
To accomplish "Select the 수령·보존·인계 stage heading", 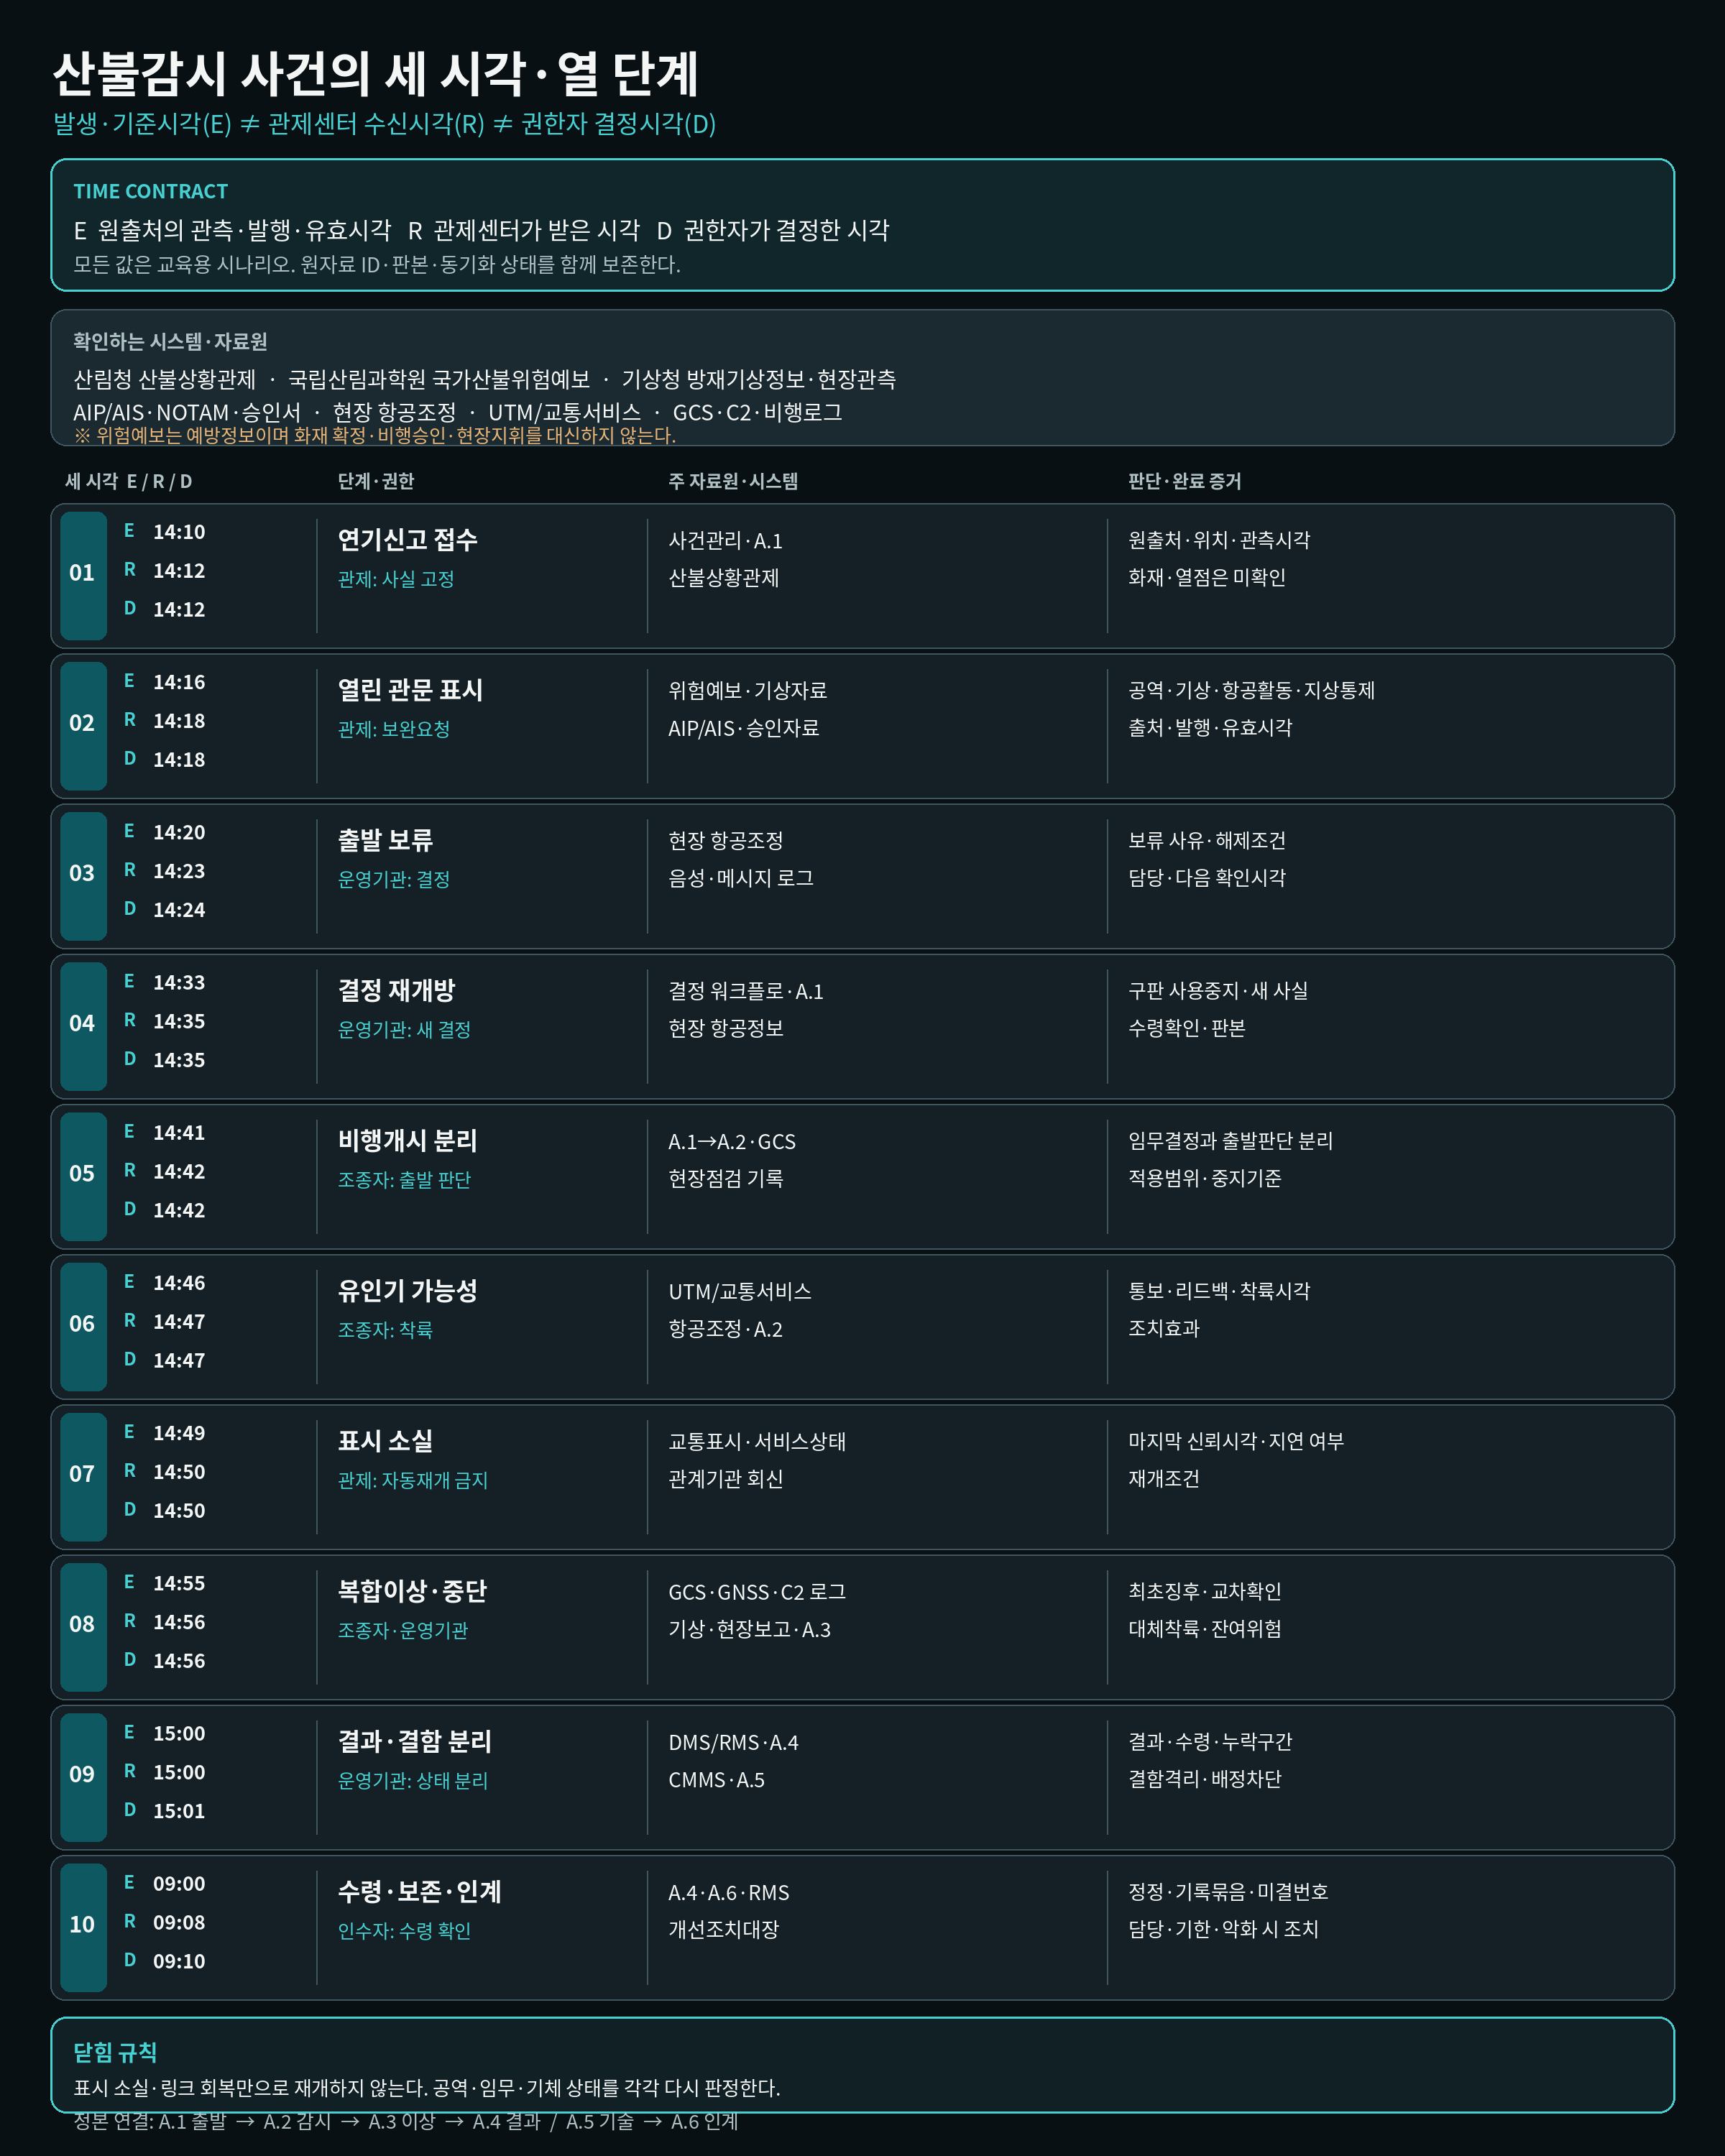I will pyautogui.click(x=419, y=1891).
